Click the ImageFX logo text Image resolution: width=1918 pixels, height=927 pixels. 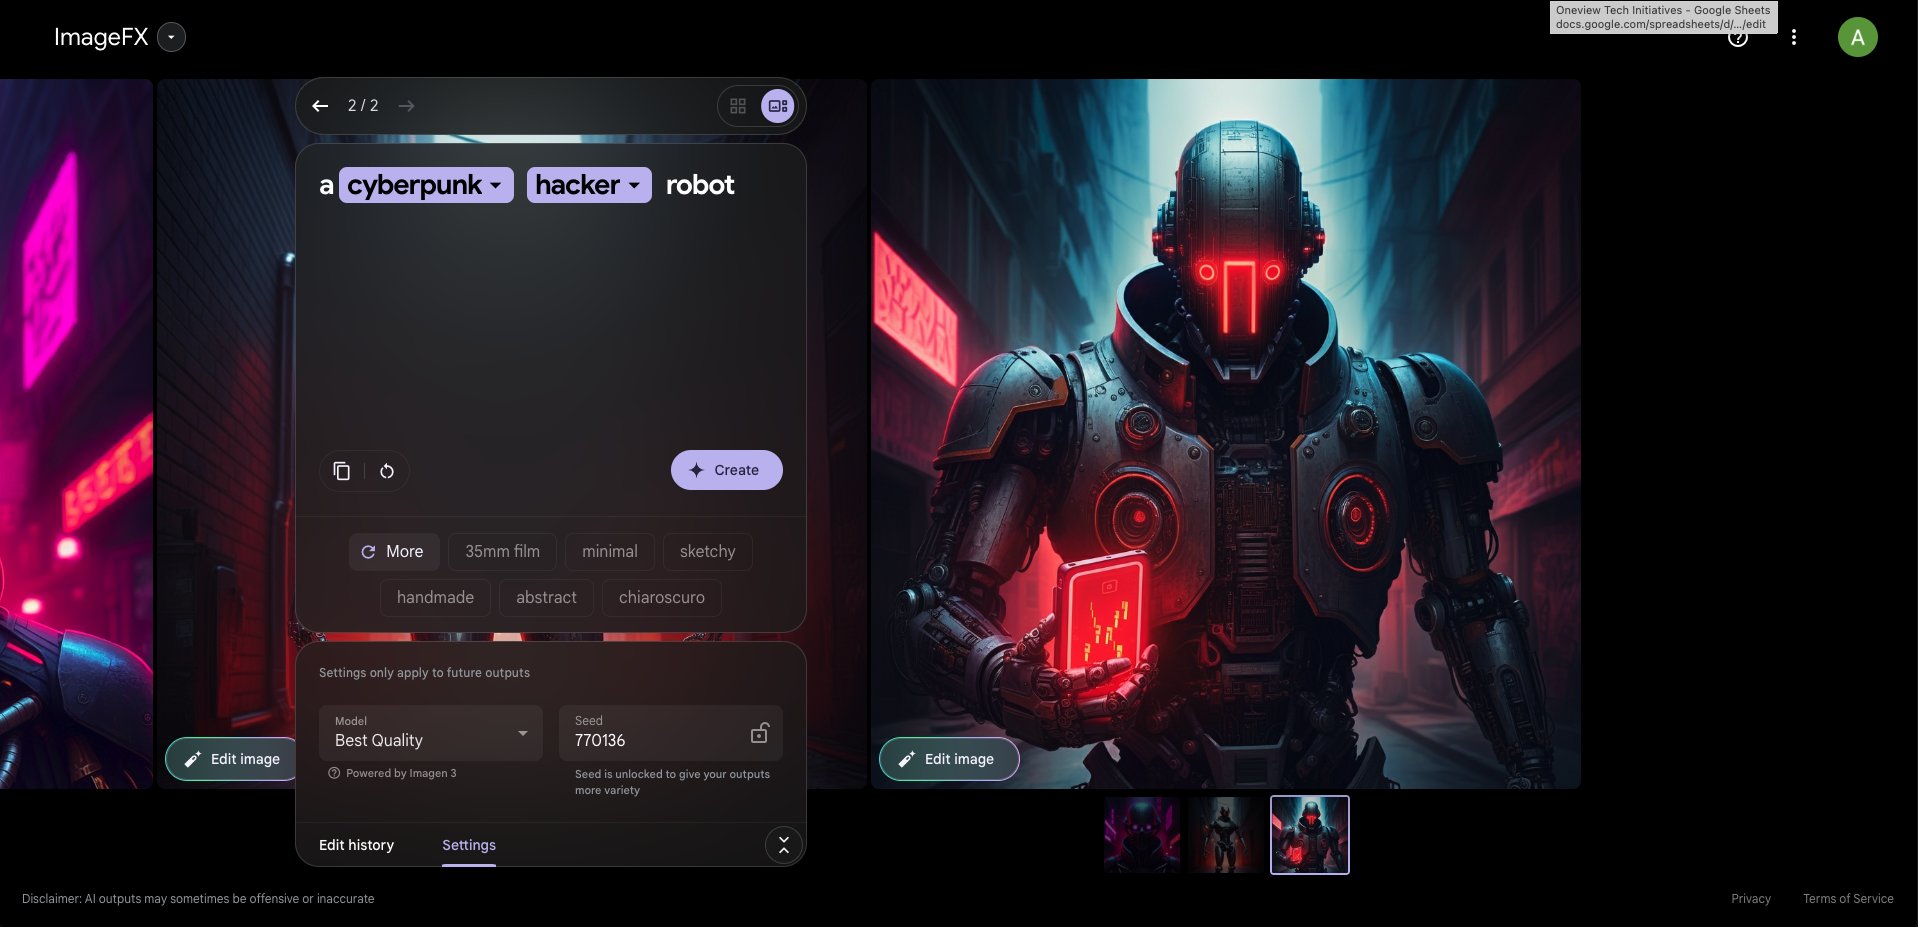click(101, 37)
